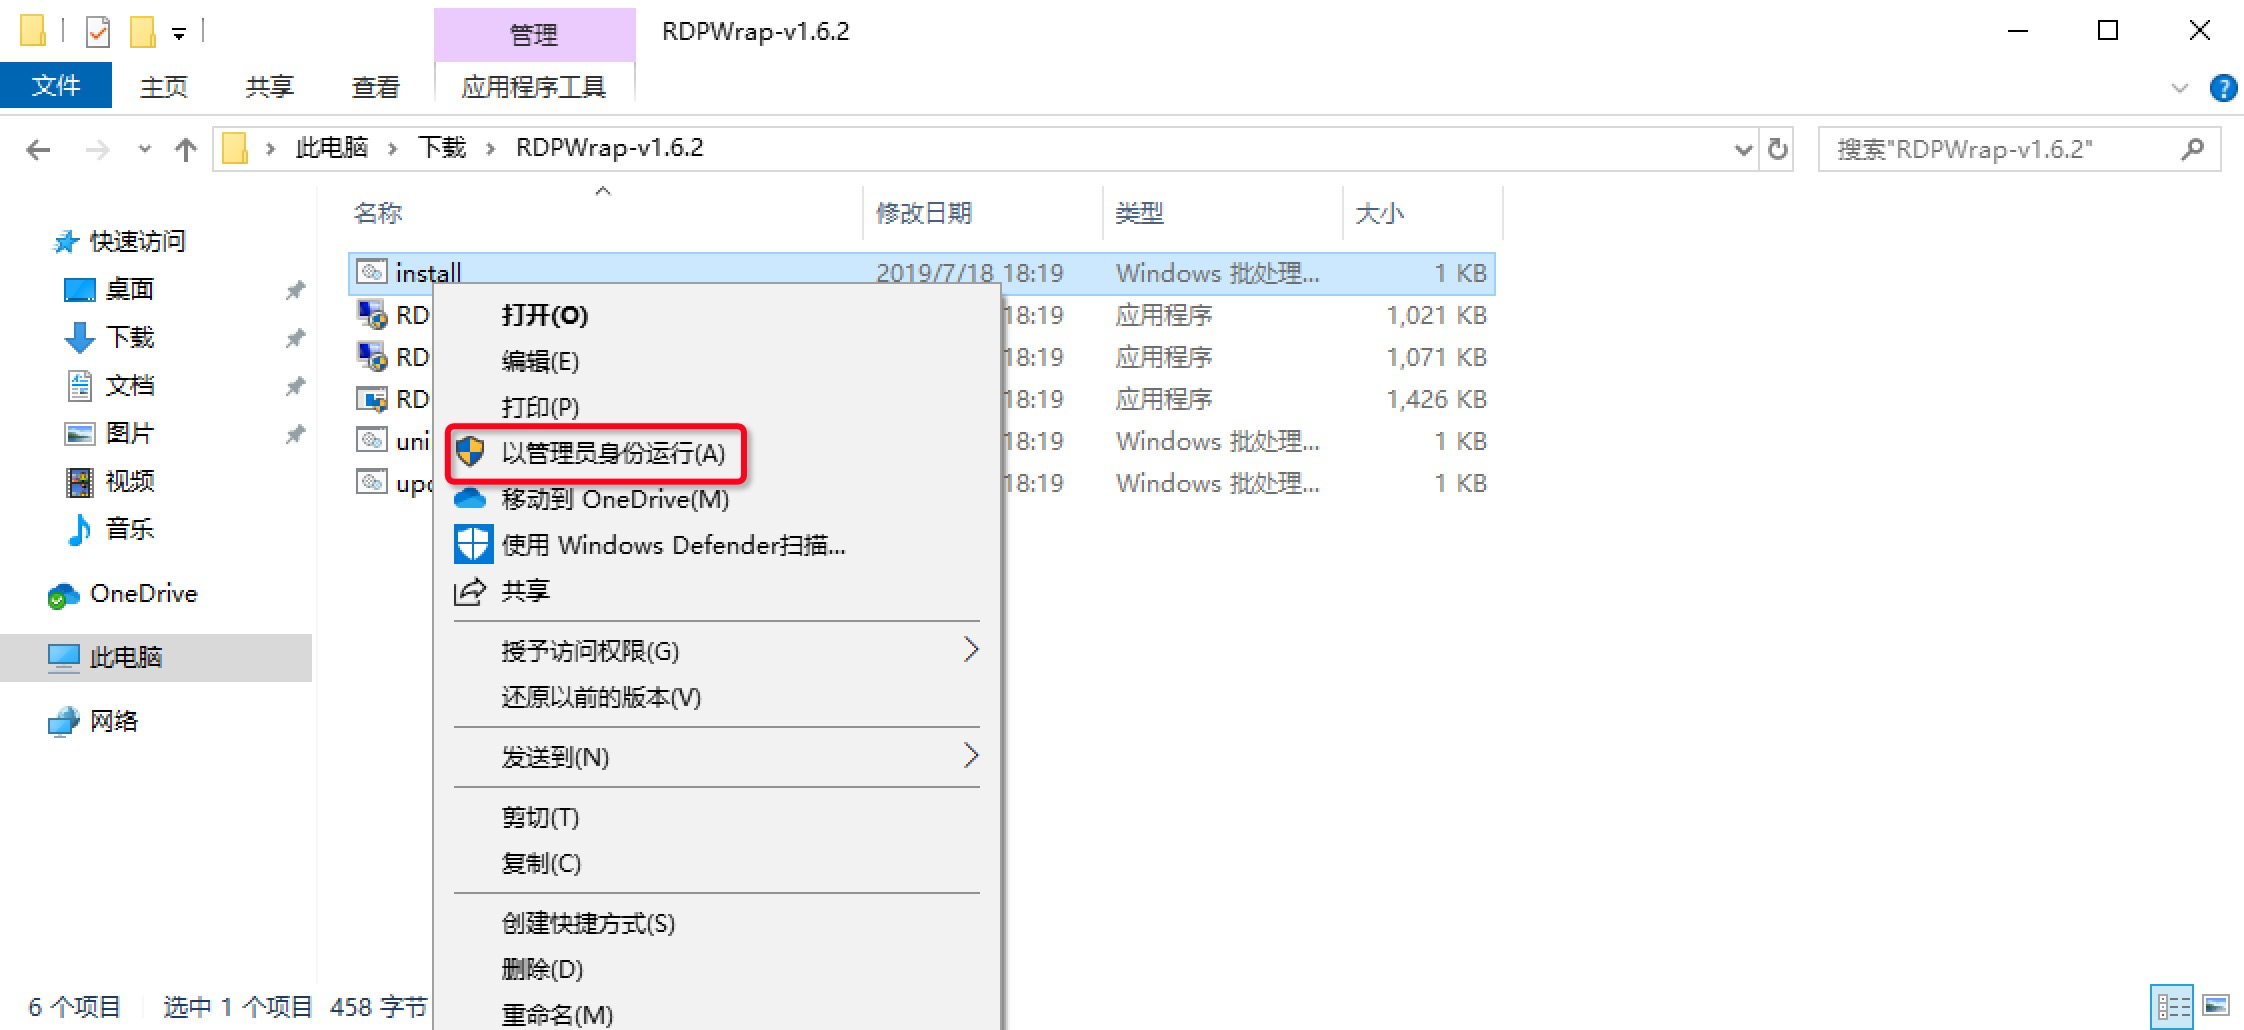This screenshot has width=2244, height=1030.
Task: Click the search magnifier icon
Action: coord(2193,149)
